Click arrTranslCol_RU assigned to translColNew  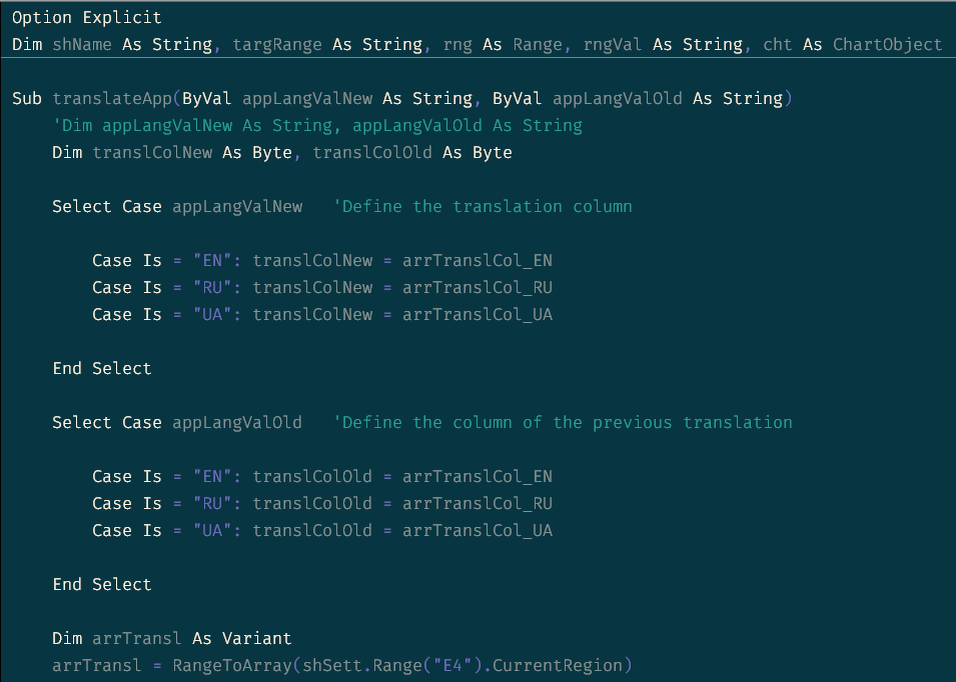click(477, 288)
